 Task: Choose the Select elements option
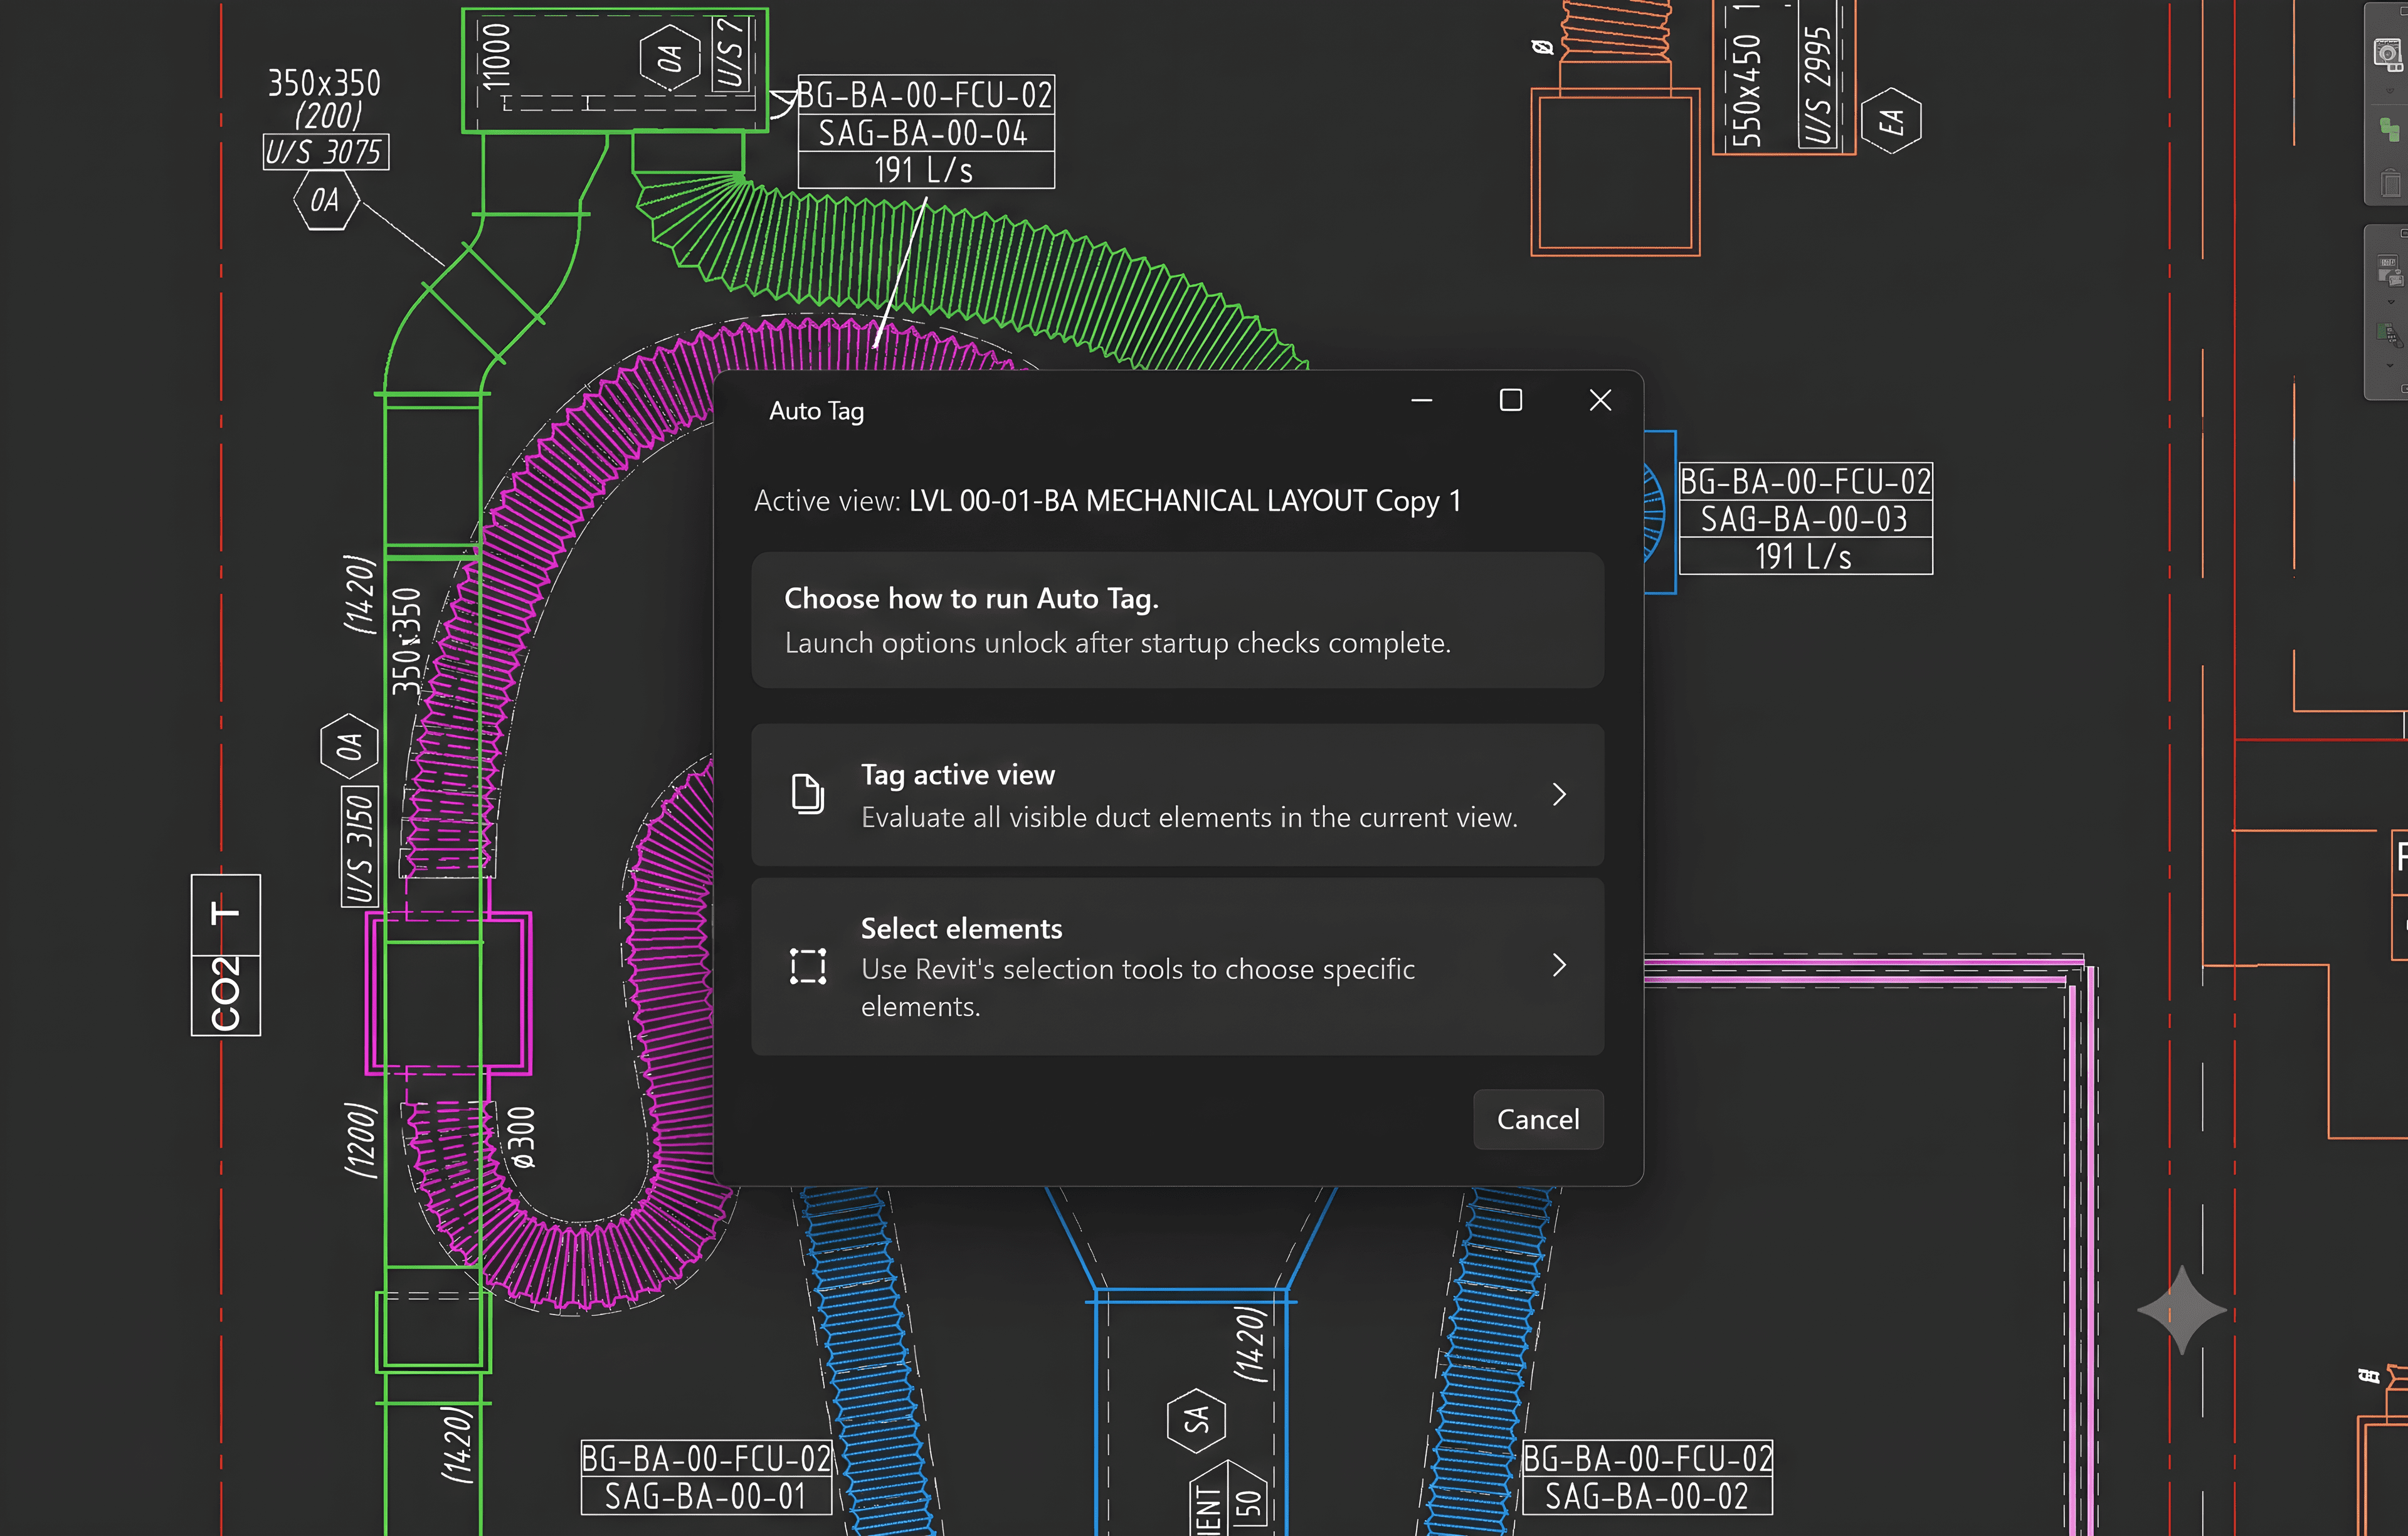[x=1177, y=966]
